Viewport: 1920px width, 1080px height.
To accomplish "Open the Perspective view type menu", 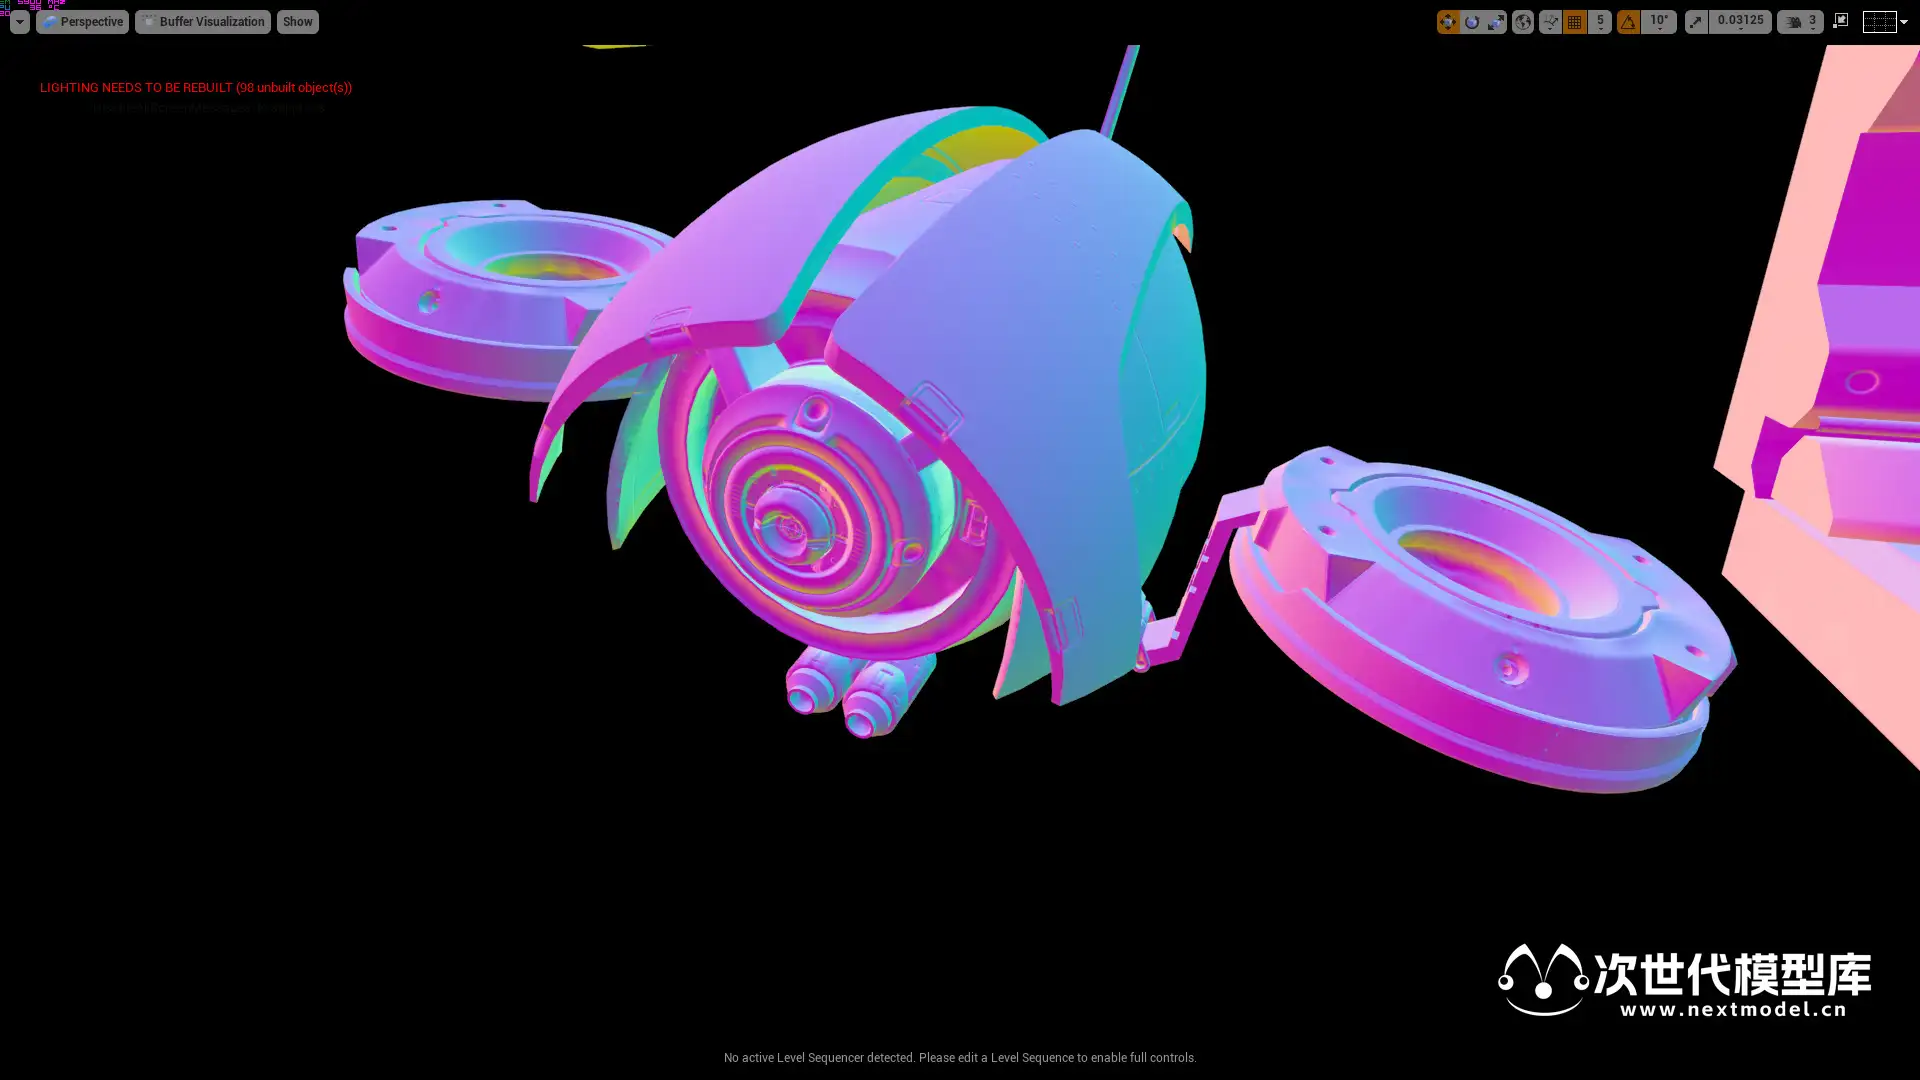I will point(83,21).
